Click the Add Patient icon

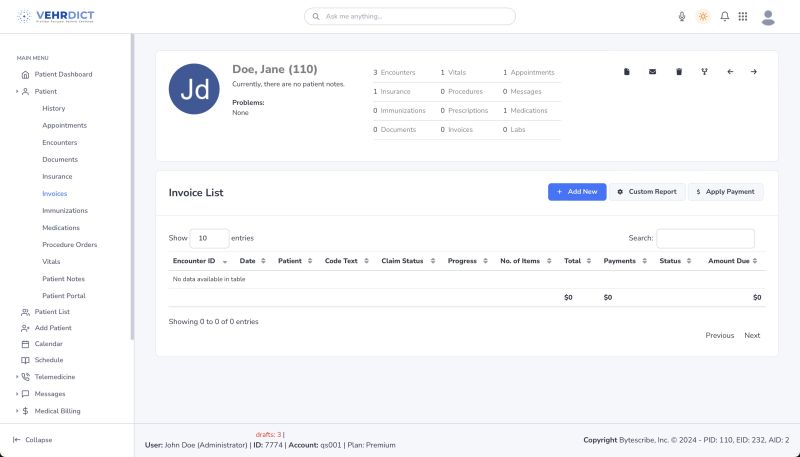click(26, 328)
